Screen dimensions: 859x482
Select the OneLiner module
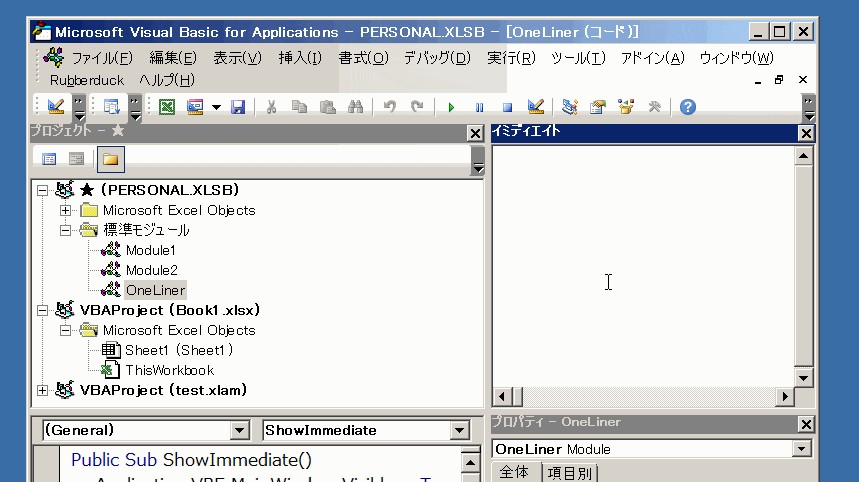coord(156,290)
